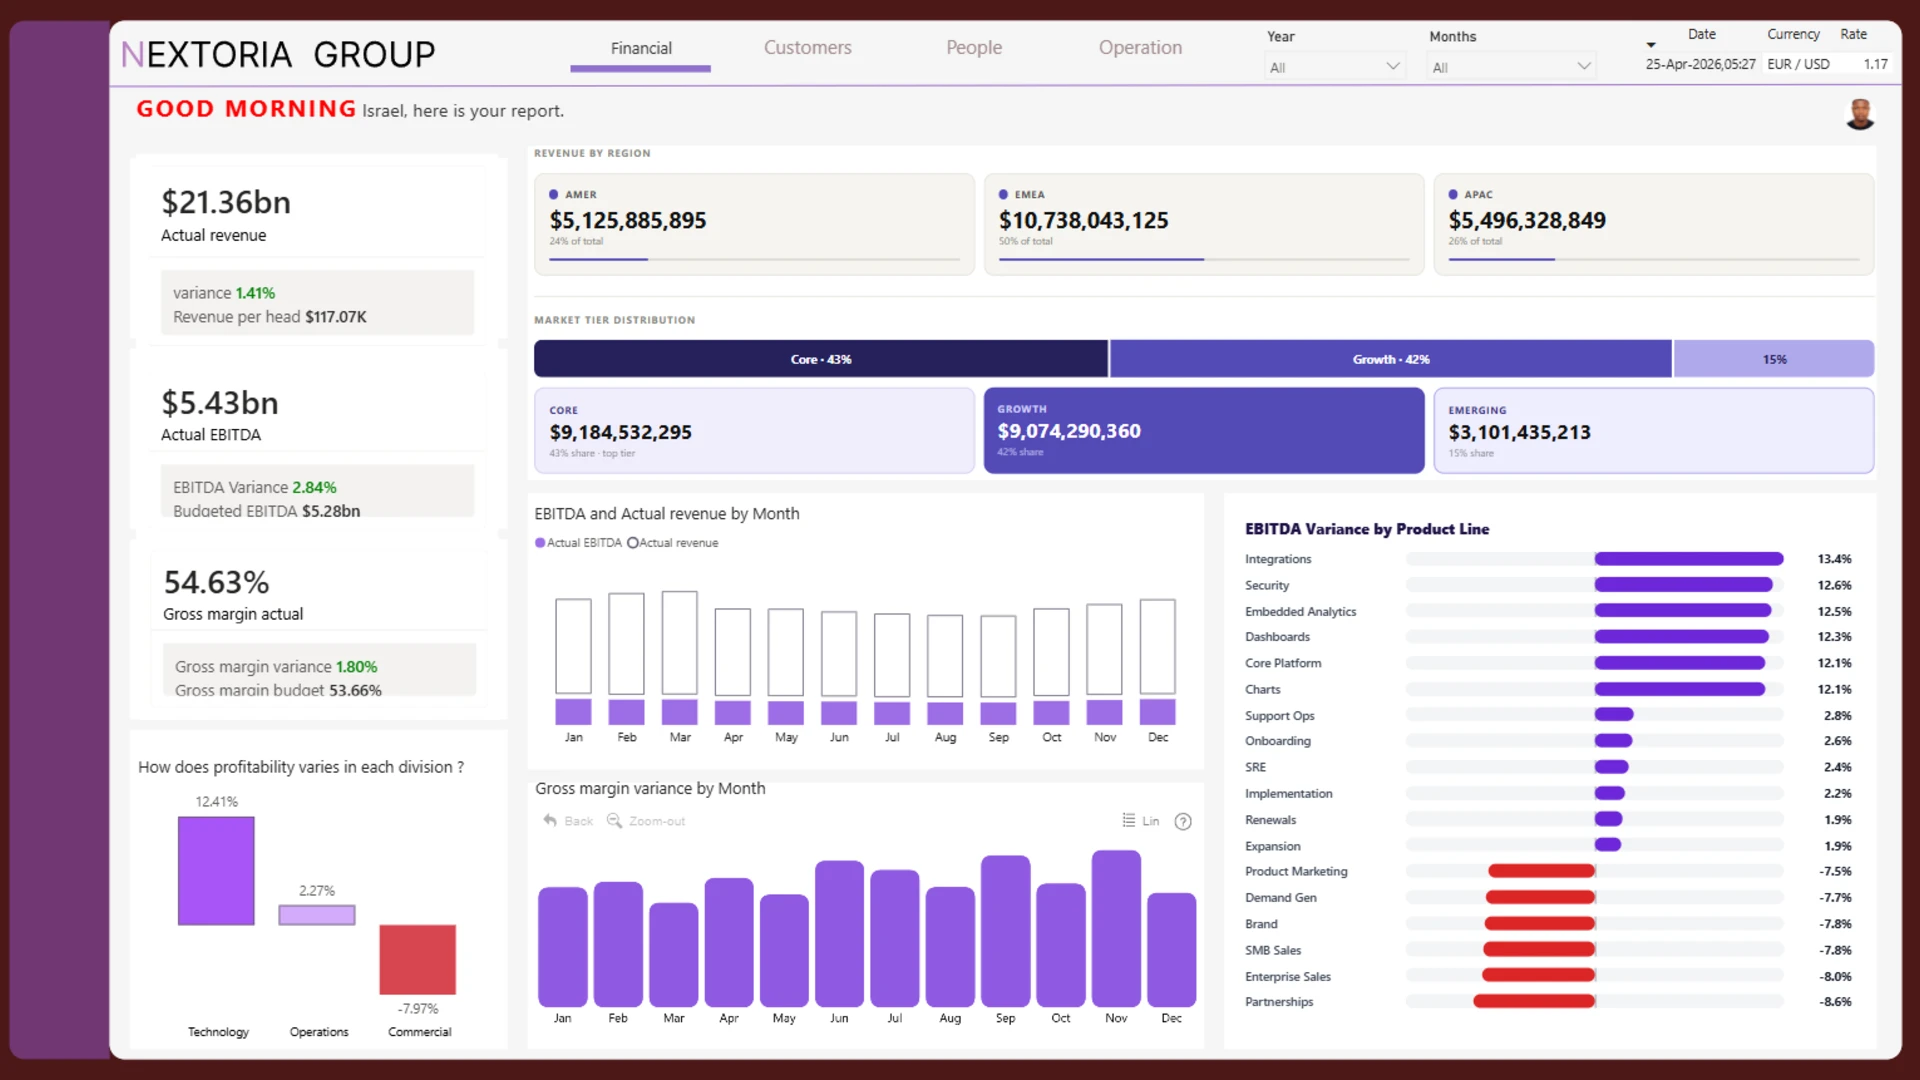
Task: Select the Growth market tier card
Action: (1203, 431)
